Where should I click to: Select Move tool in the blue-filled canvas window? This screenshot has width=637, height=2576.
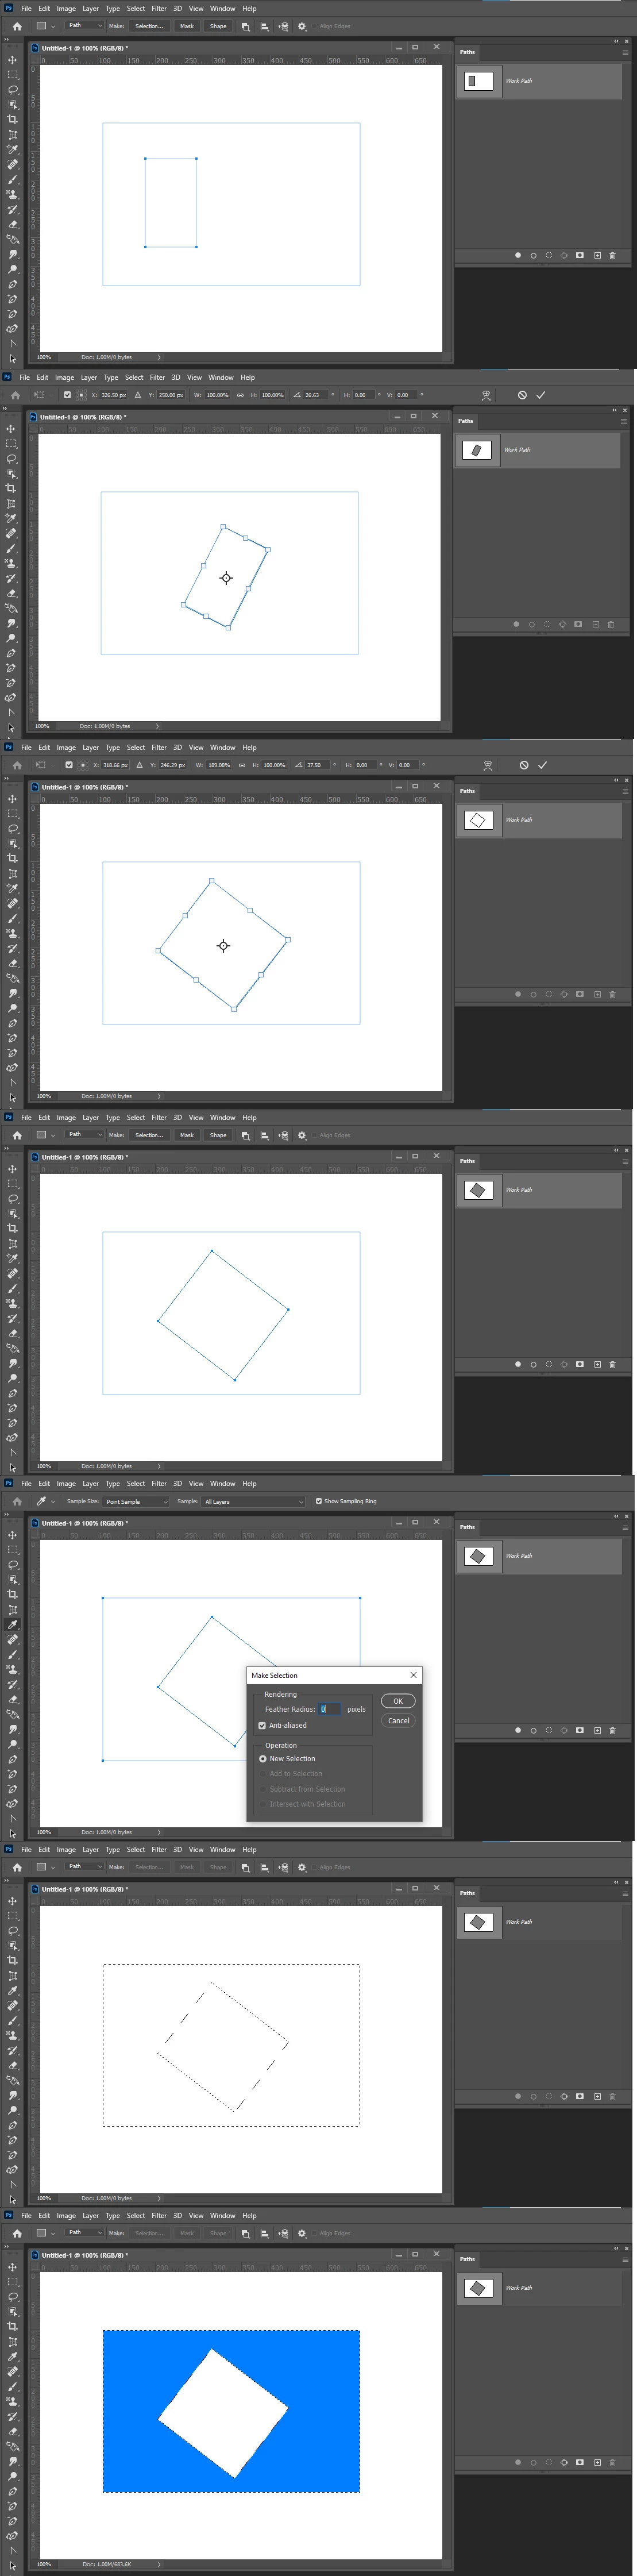(x=12, y=2267)
